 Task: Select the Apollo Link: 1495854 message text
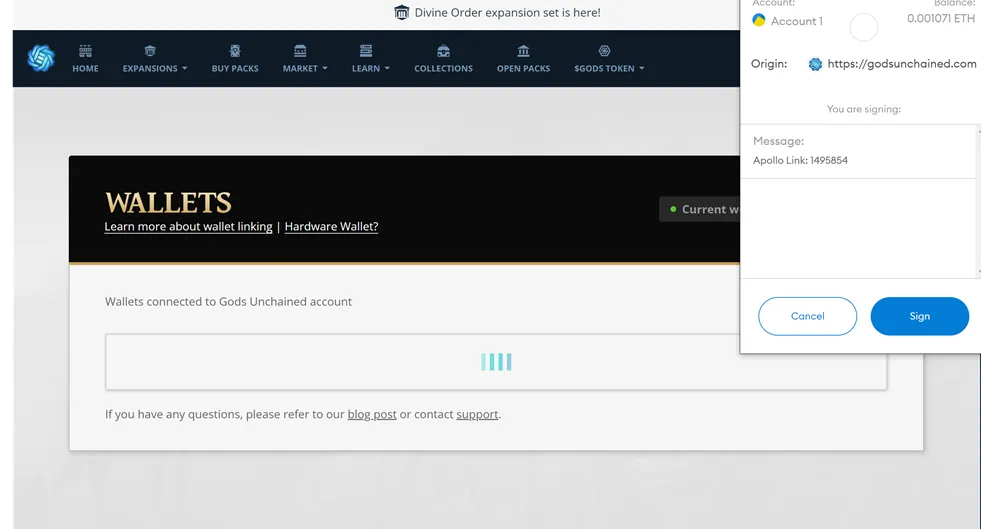point(800,160)
